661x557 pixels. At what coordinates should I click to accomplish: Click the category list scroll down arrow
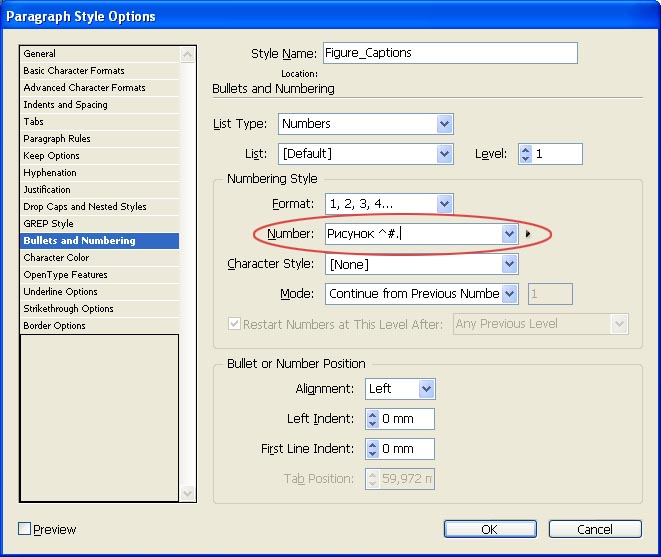[x=187, y=493]
